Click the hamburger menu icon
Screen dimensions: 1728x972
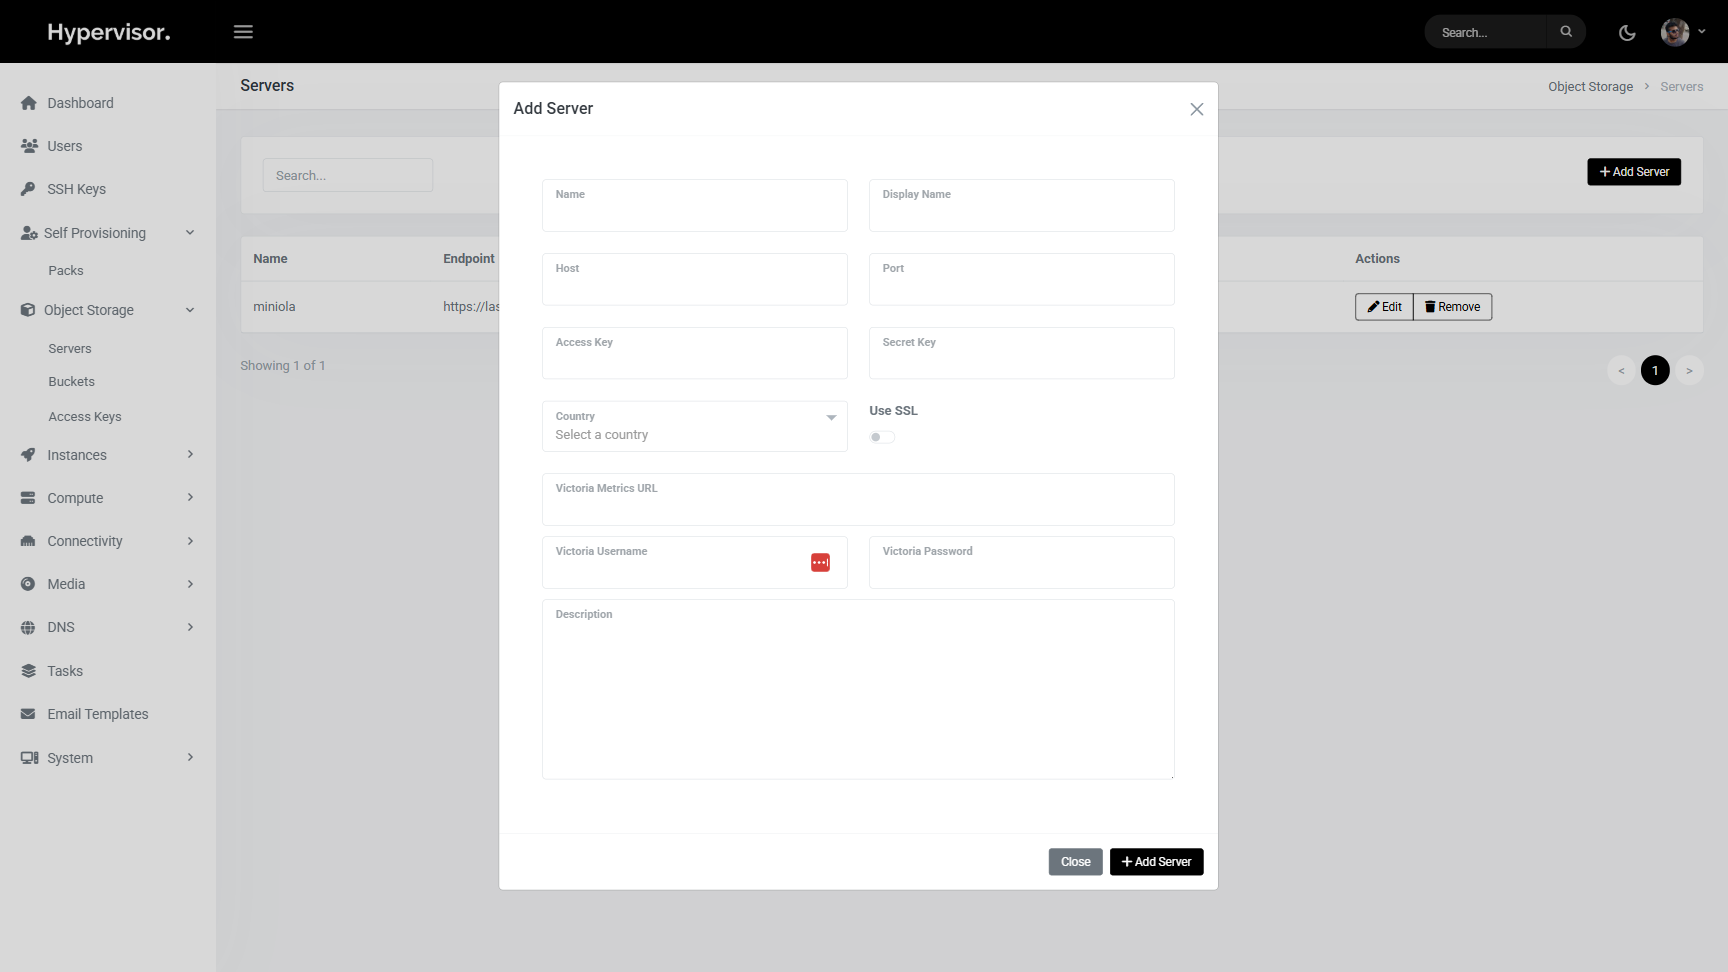(243, 32)
